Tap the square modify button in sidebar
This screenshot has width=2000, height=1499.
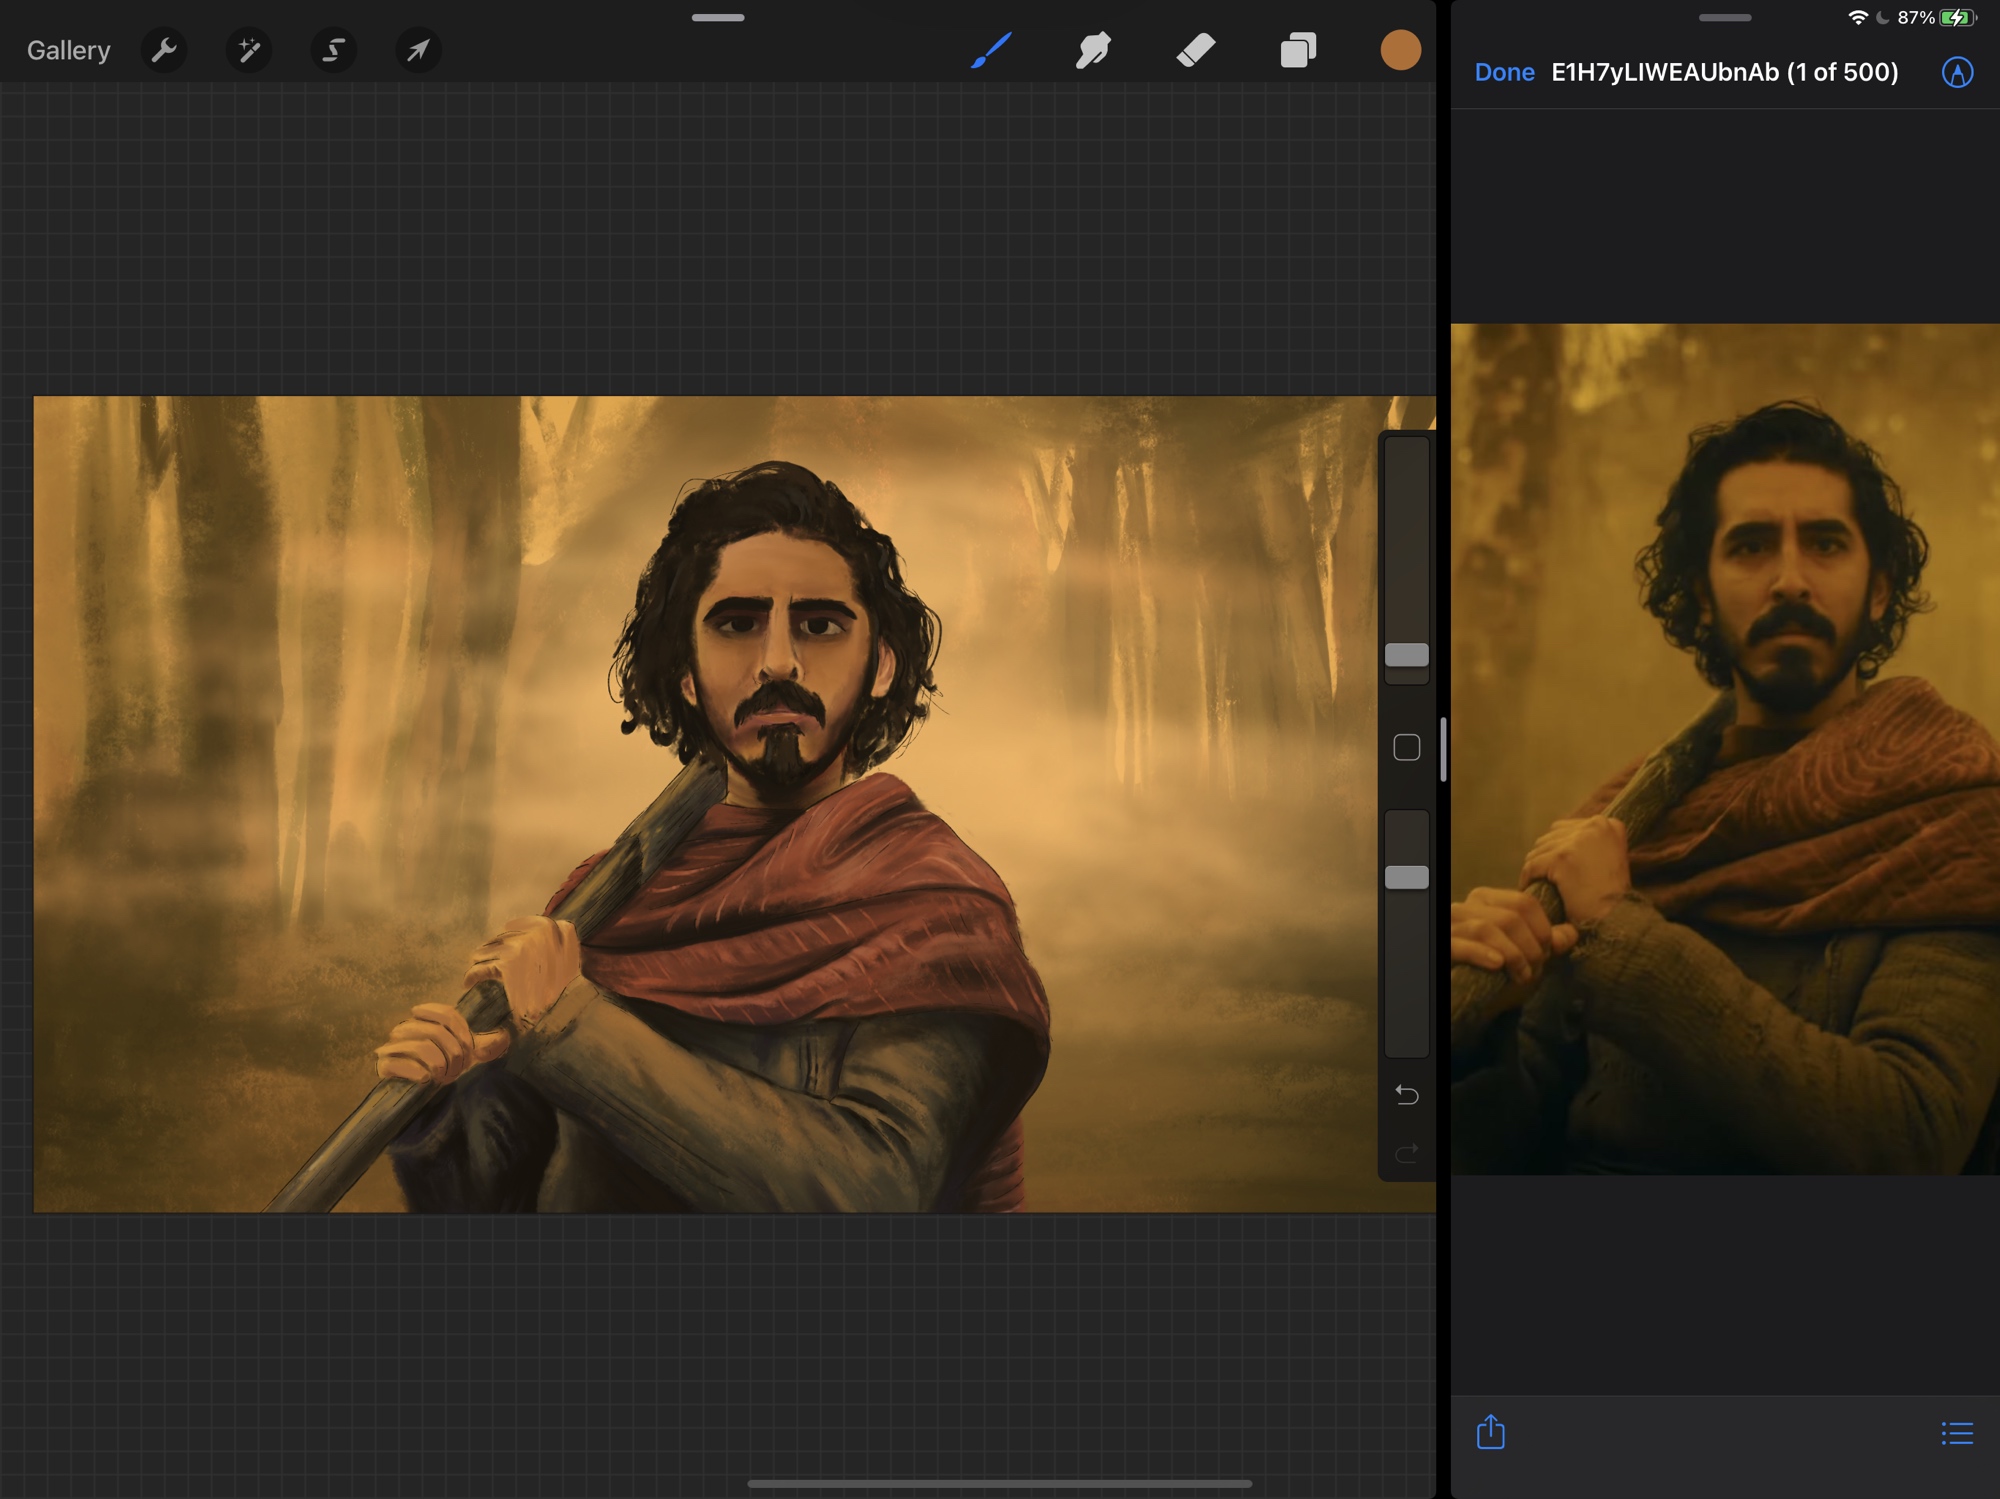1406,747
